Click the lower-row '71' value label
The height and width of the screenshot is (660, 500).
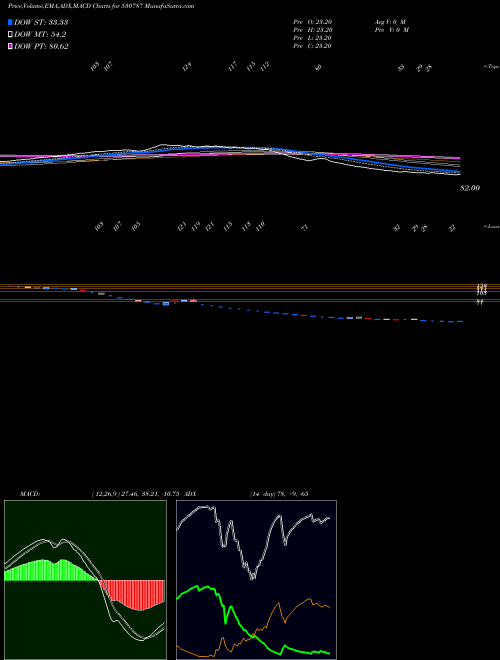(306, 228)
